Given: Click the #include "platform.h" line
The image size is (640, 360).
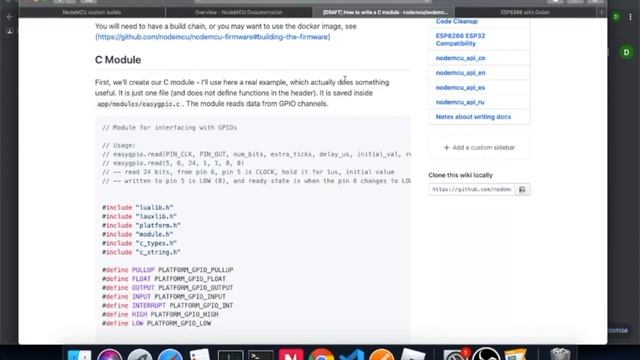Looking at the screenshot, I should (x=141, y=225).
